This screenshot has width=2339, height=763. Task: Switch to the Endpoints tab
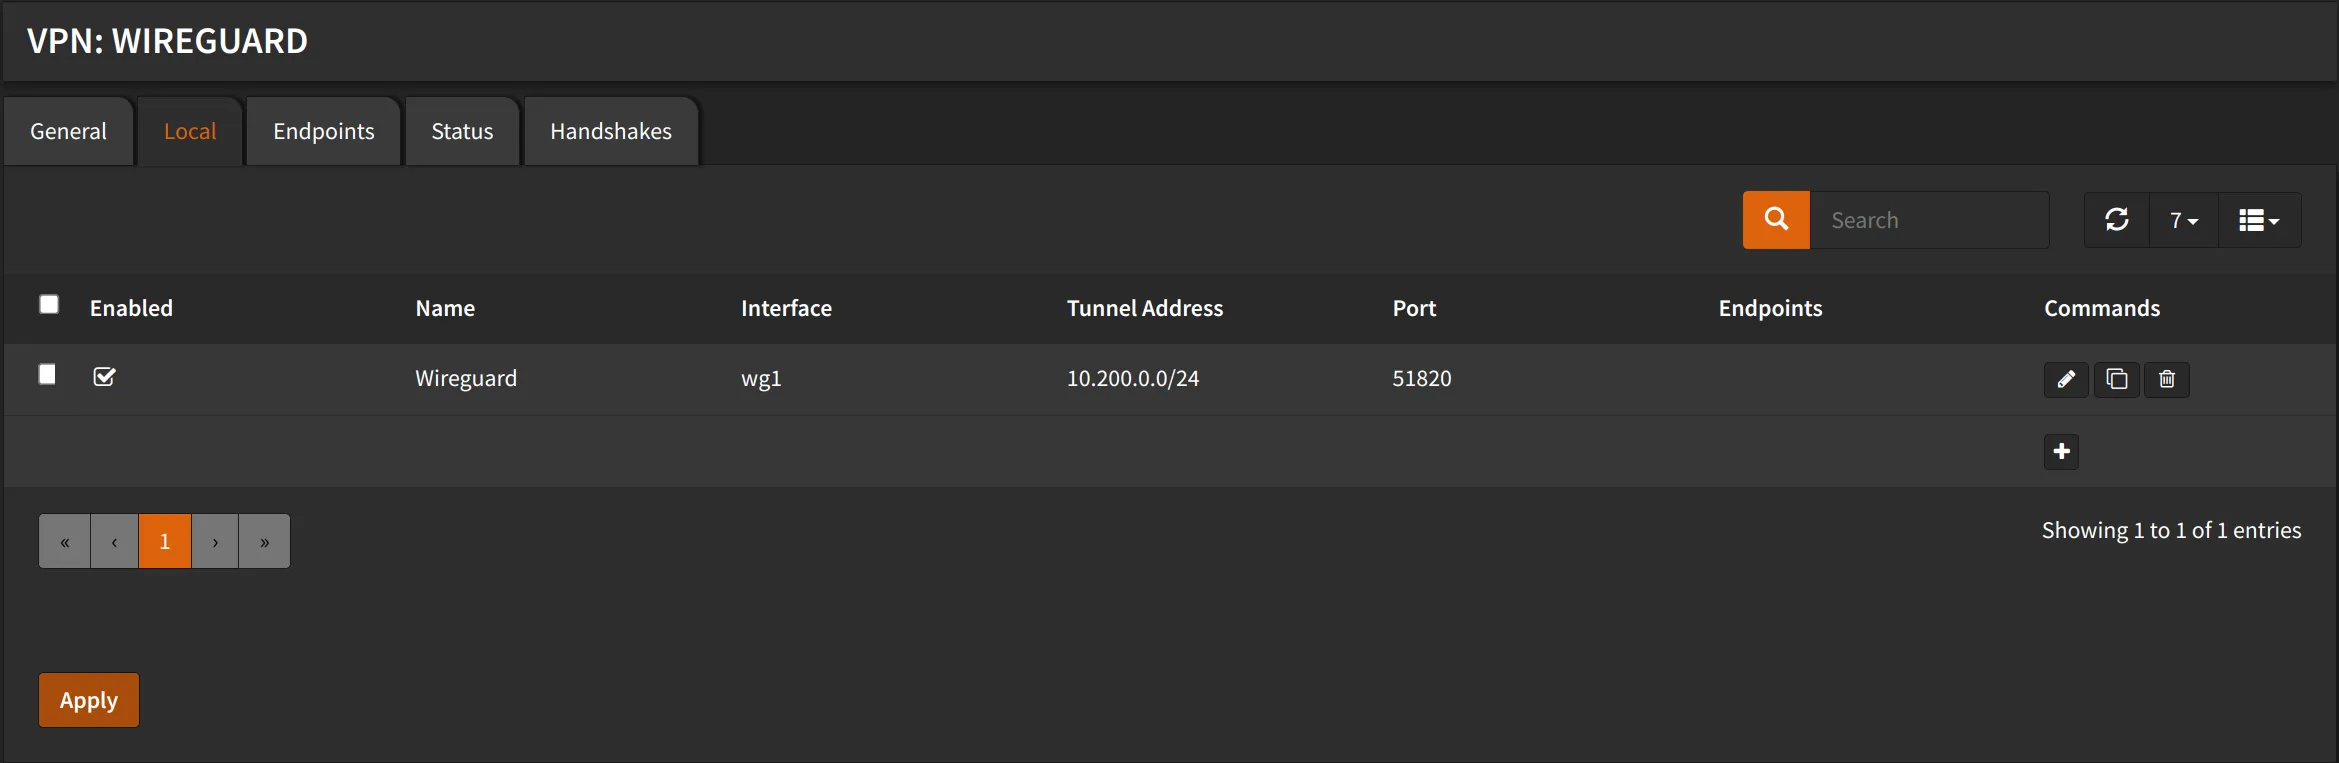[322, 130]
